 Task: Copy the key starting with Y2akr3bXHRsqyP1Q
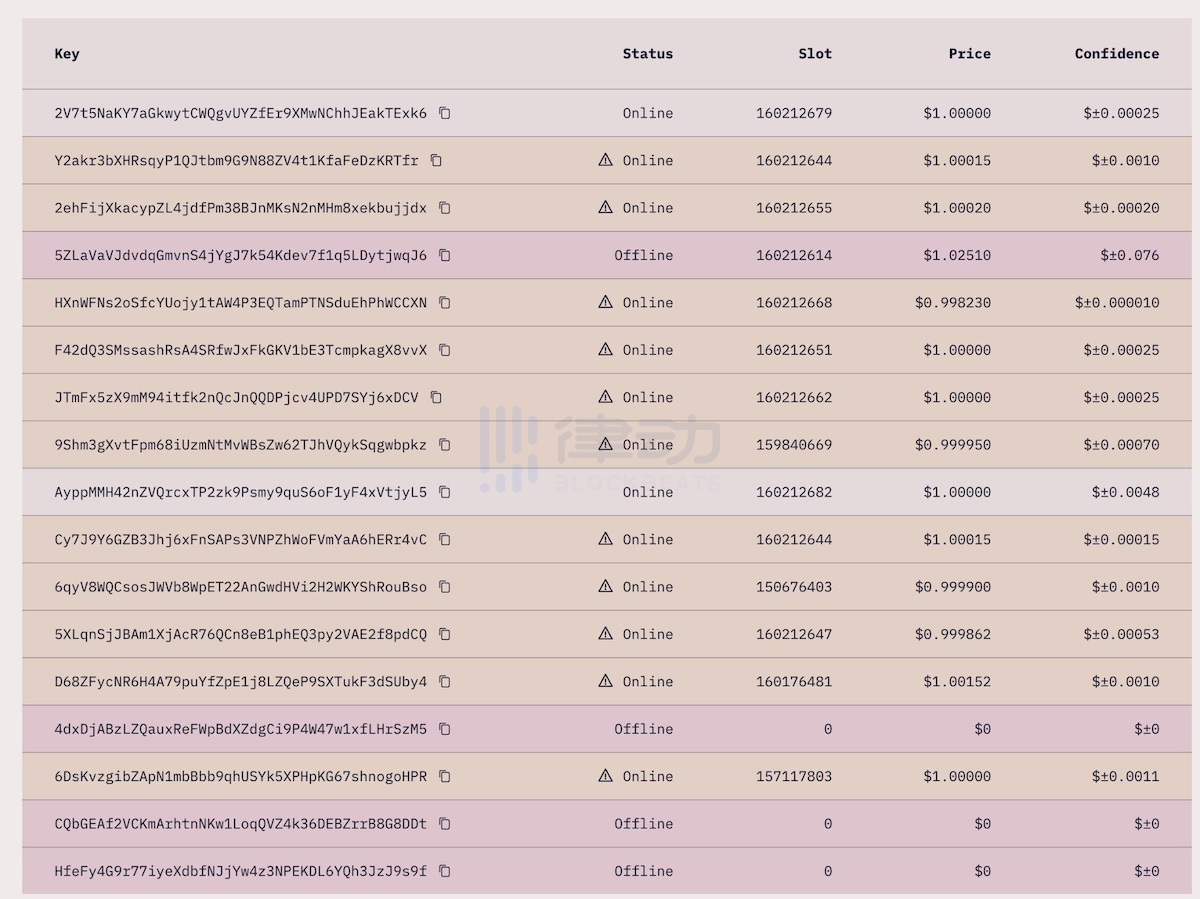point(436,160)
